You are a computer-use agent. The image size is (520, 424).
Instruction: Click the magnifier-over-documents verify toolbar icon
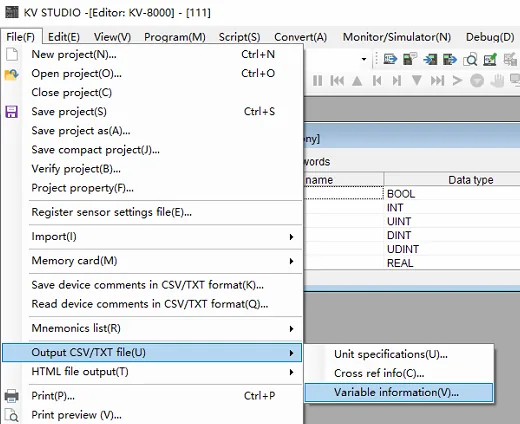470,60
